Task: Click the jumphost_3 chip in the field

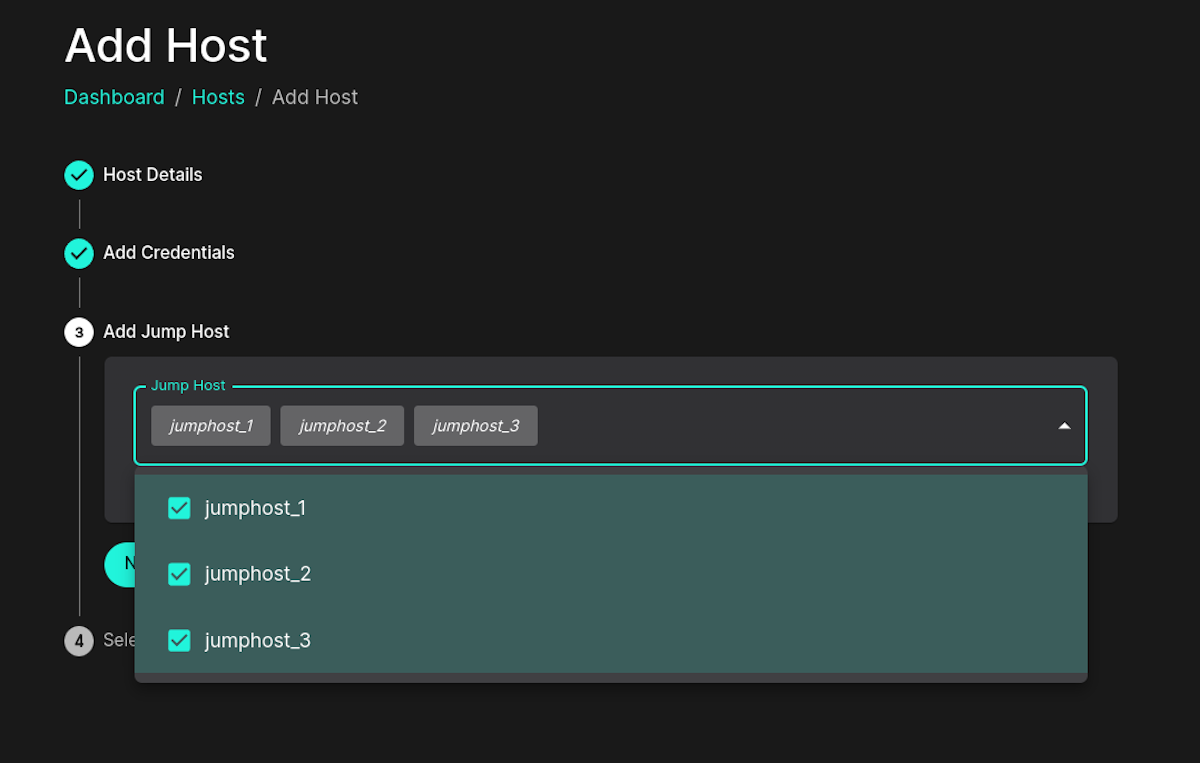Action: click(475, 425)
